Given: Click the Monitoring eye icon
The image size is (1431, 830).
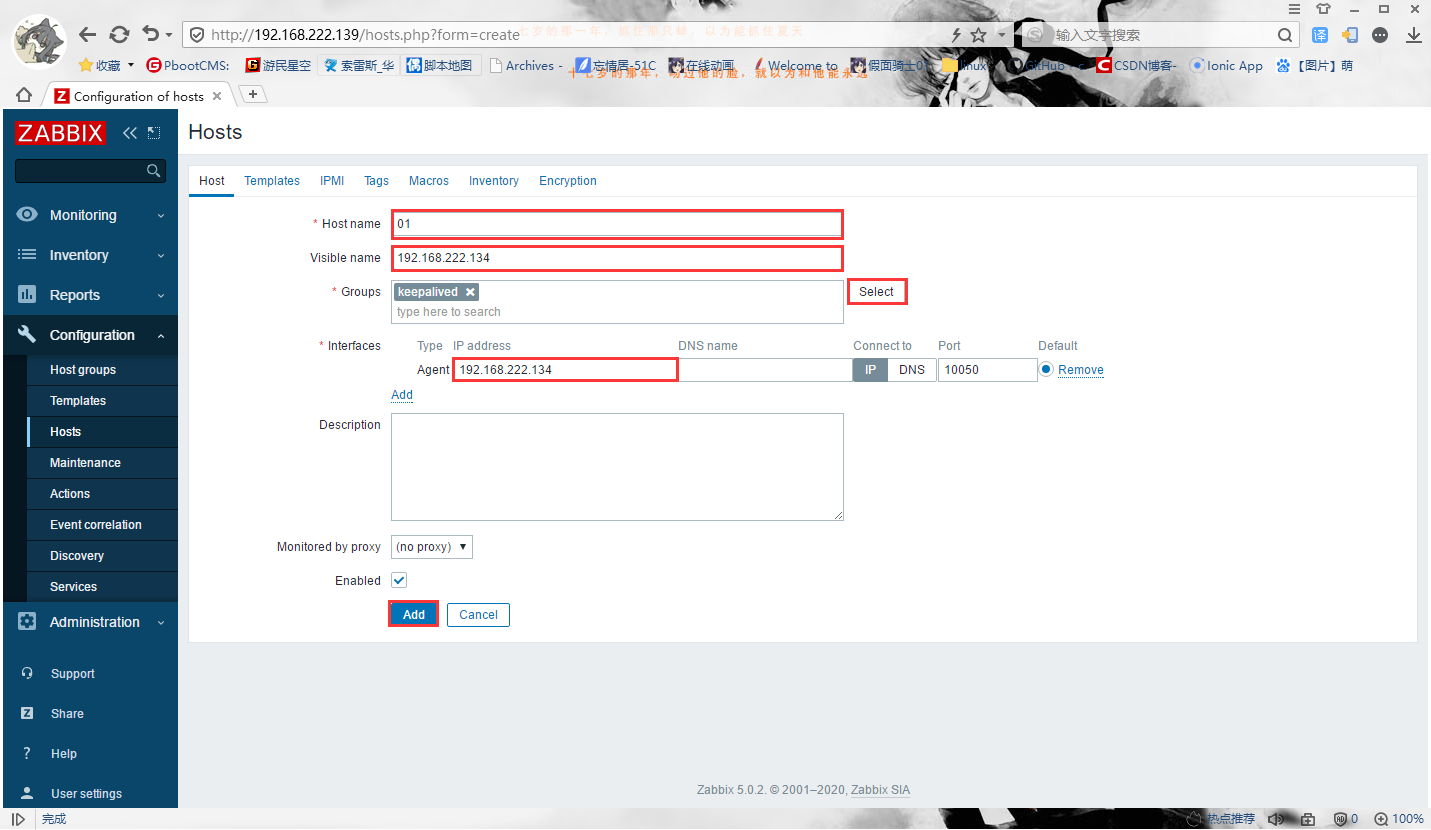Looking at the screenshot, I should [27, 215].
